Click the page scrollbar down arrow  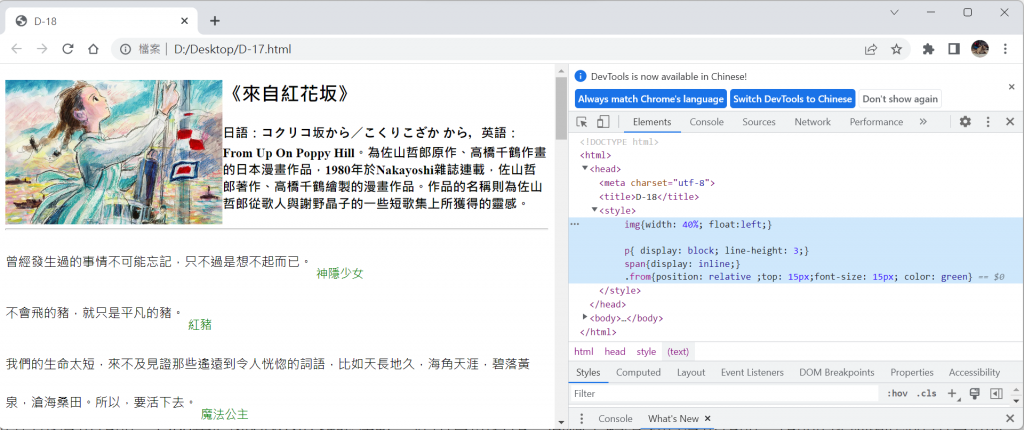(562, 422)
